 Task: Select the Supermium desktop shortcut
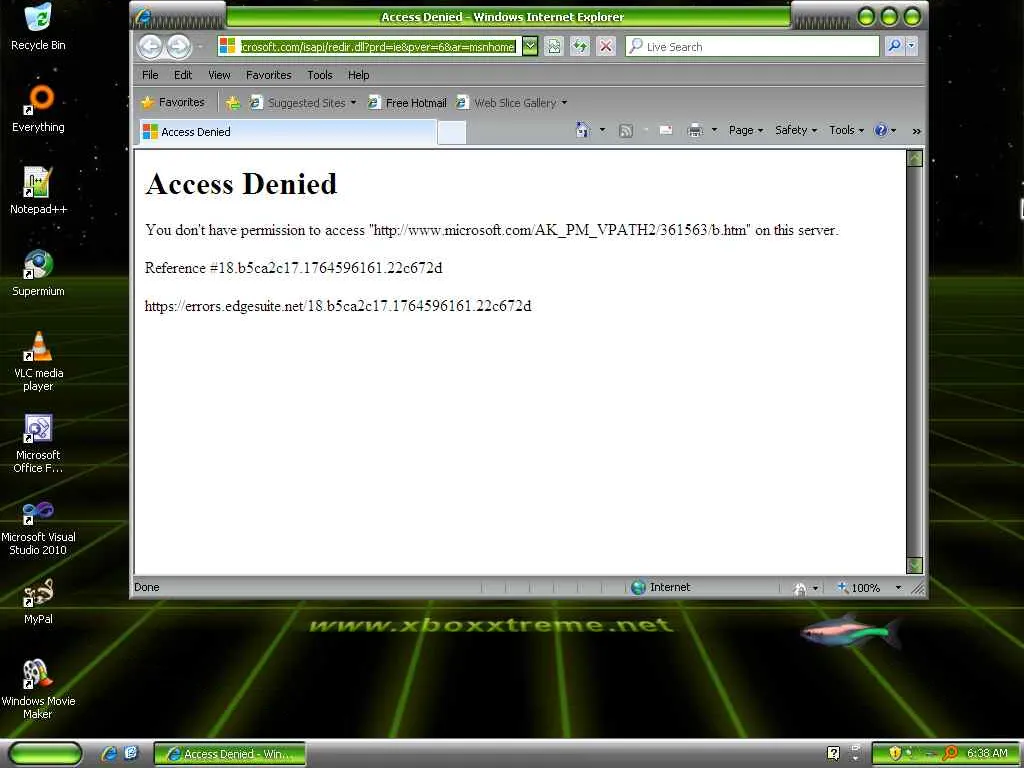click(x=38, y=272)
